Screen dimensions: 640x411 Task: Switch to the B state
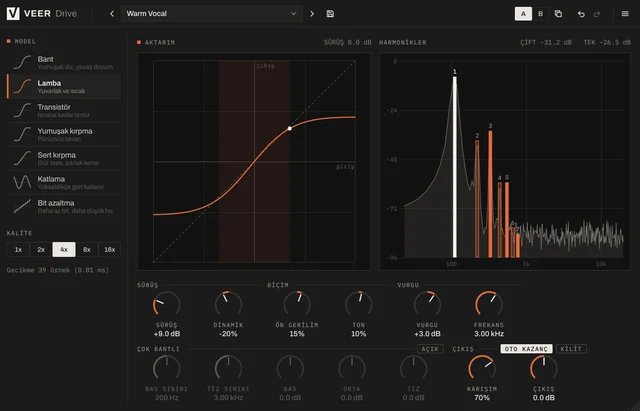(x=540, y=13)
